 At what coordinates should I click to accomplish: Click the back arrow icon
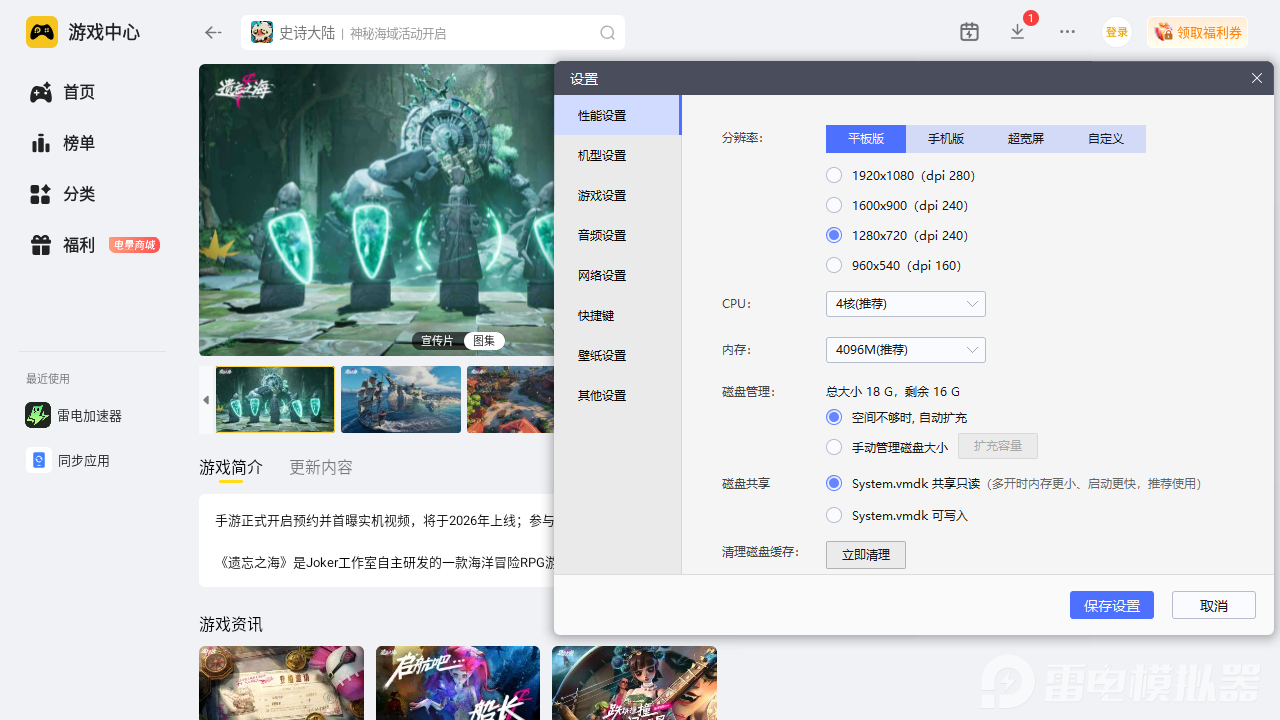tap(213, 33)
